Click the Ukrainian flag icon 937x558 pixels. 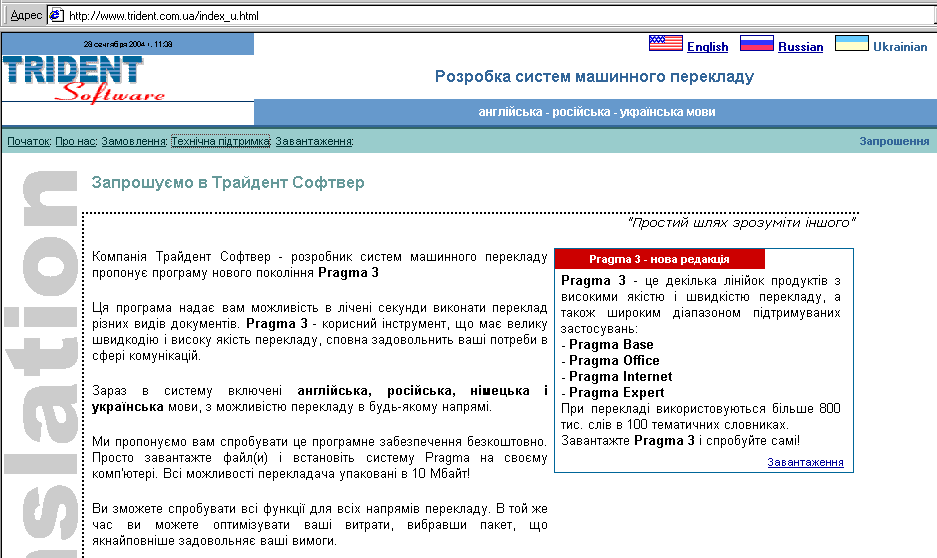(852, 43)
